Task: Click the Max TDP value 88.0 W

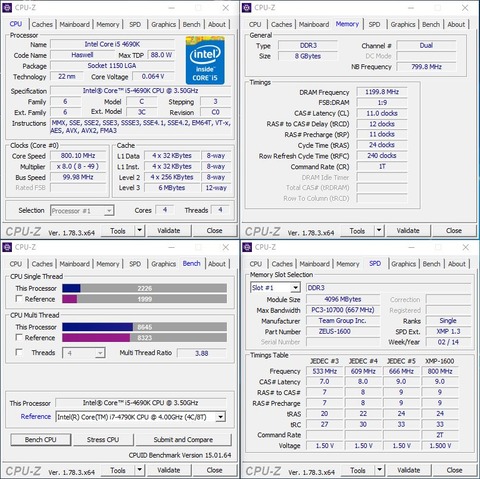Action: click(161, 55)
